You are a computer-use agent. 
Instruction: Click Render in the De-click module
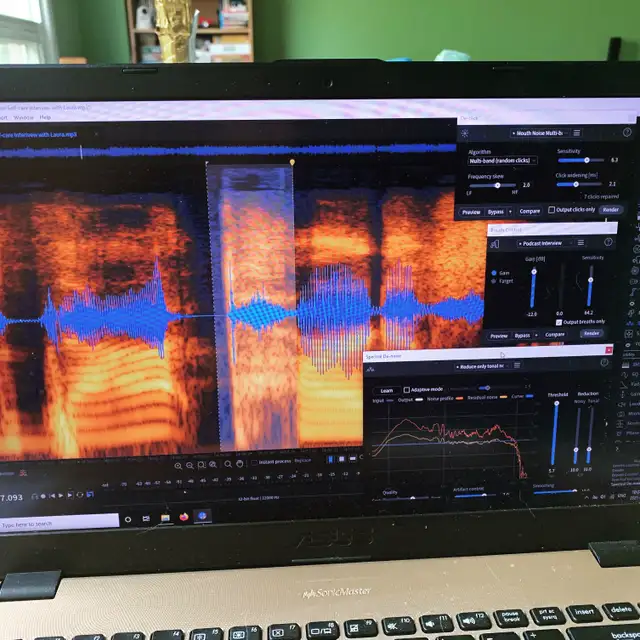[x=611, y=209]
